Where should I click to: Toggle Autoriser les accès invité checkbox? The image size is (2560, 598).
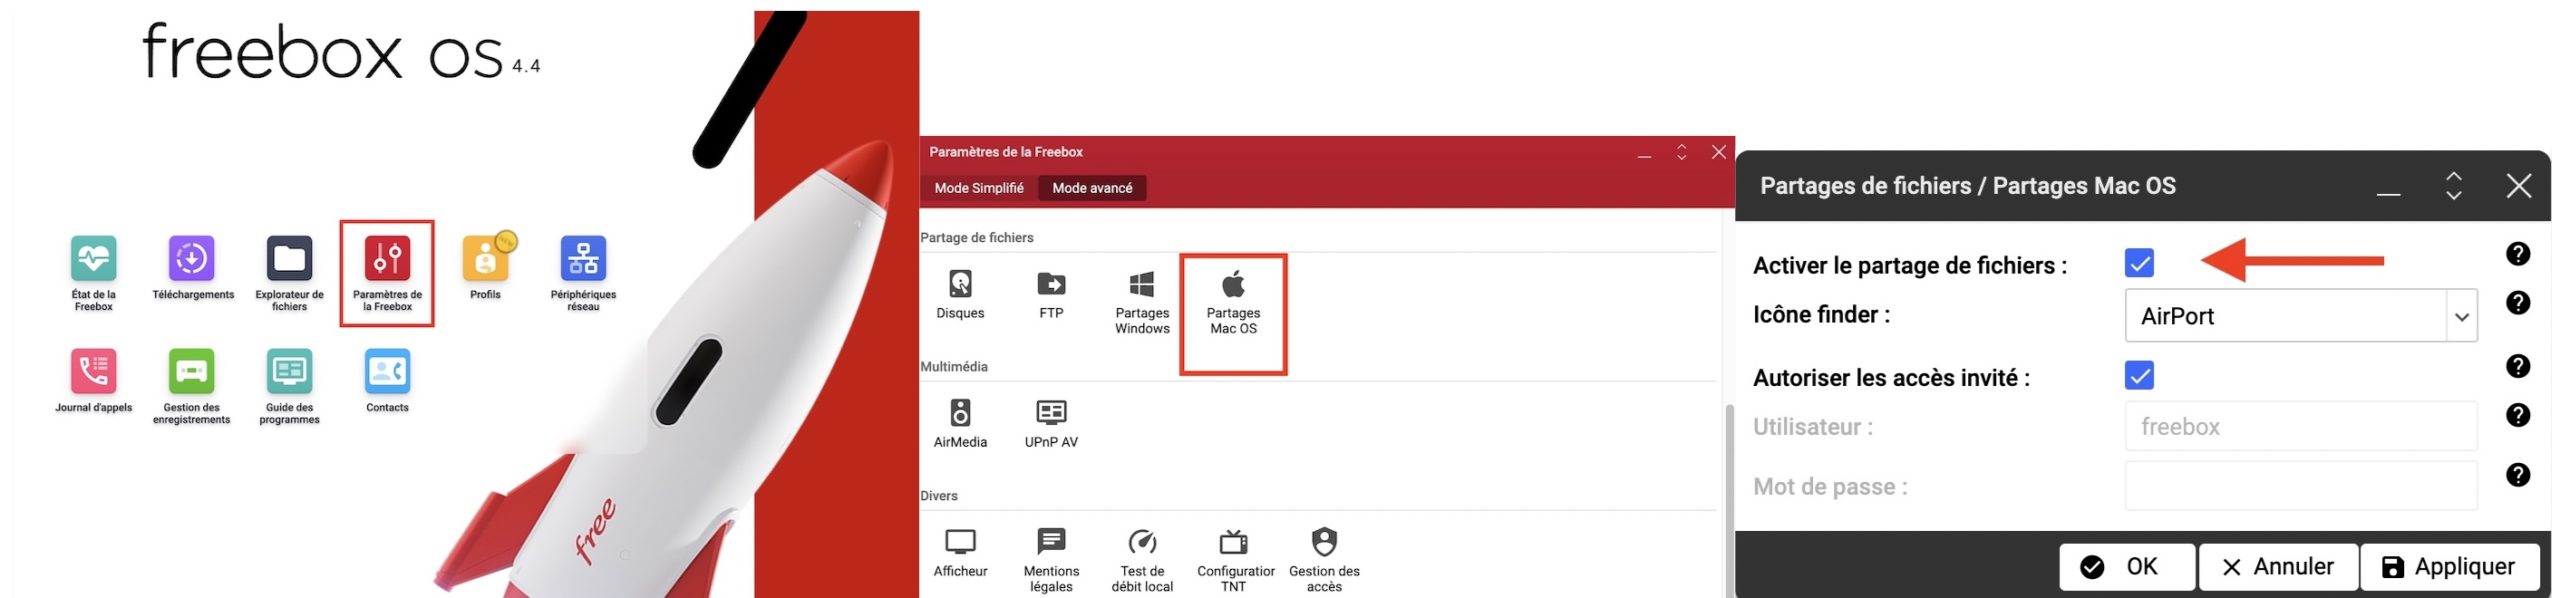(x=2139, y=376)
